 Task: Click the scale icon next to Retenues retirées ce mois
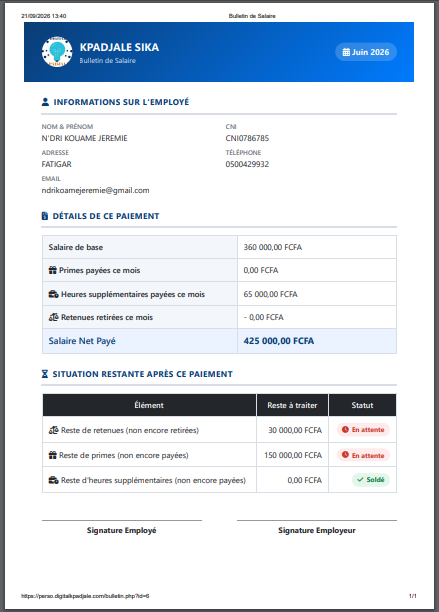point(53,317)
